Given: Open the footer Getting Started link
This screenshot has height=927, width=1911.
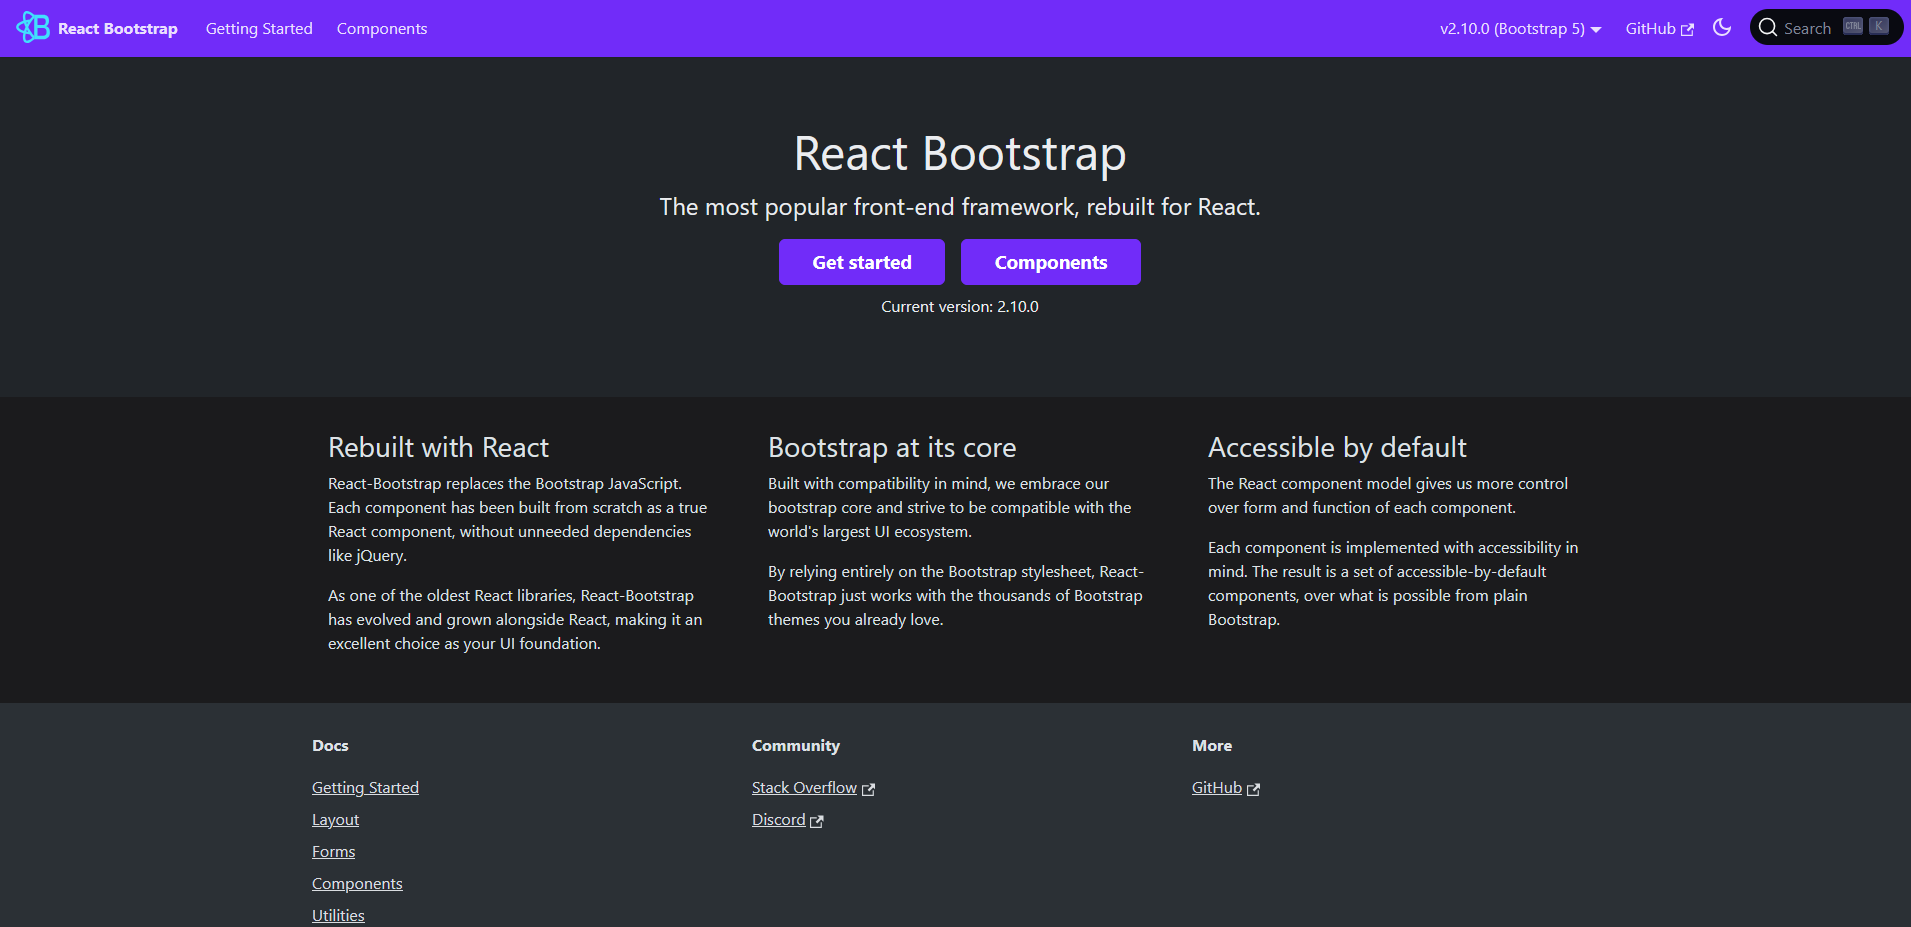Looking at the screenshot, I should pyautogui.click(x=365, y=788).
